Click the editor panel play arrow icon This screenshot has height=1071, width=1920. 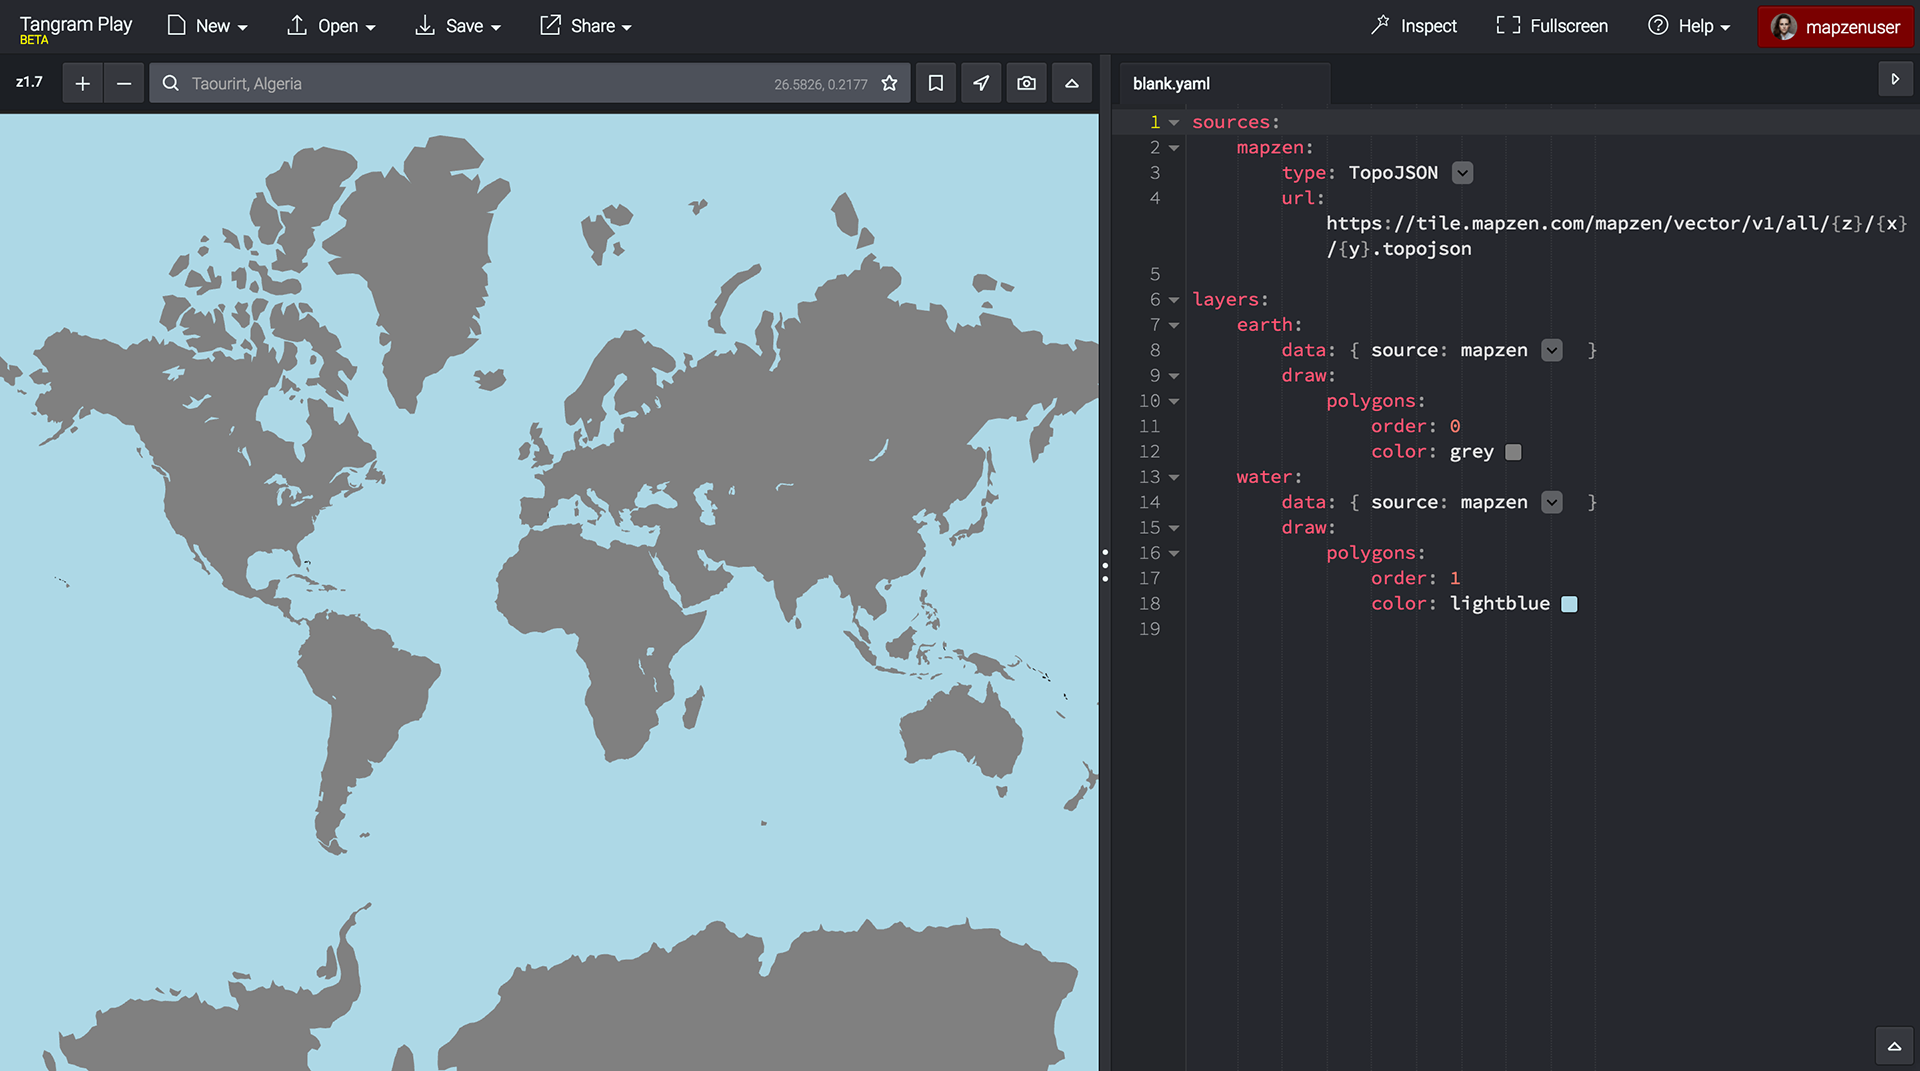[x=1894, y=79]
